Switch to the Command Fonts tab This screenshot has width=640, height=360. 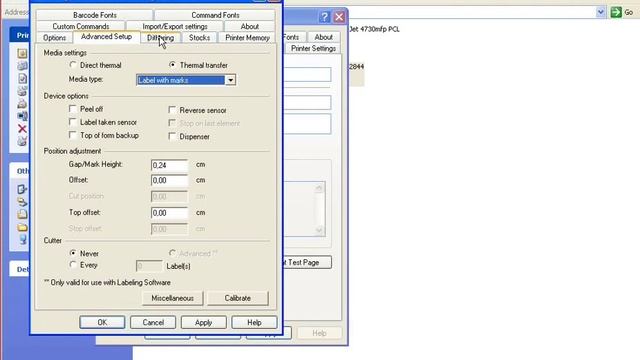click(215, 15)
